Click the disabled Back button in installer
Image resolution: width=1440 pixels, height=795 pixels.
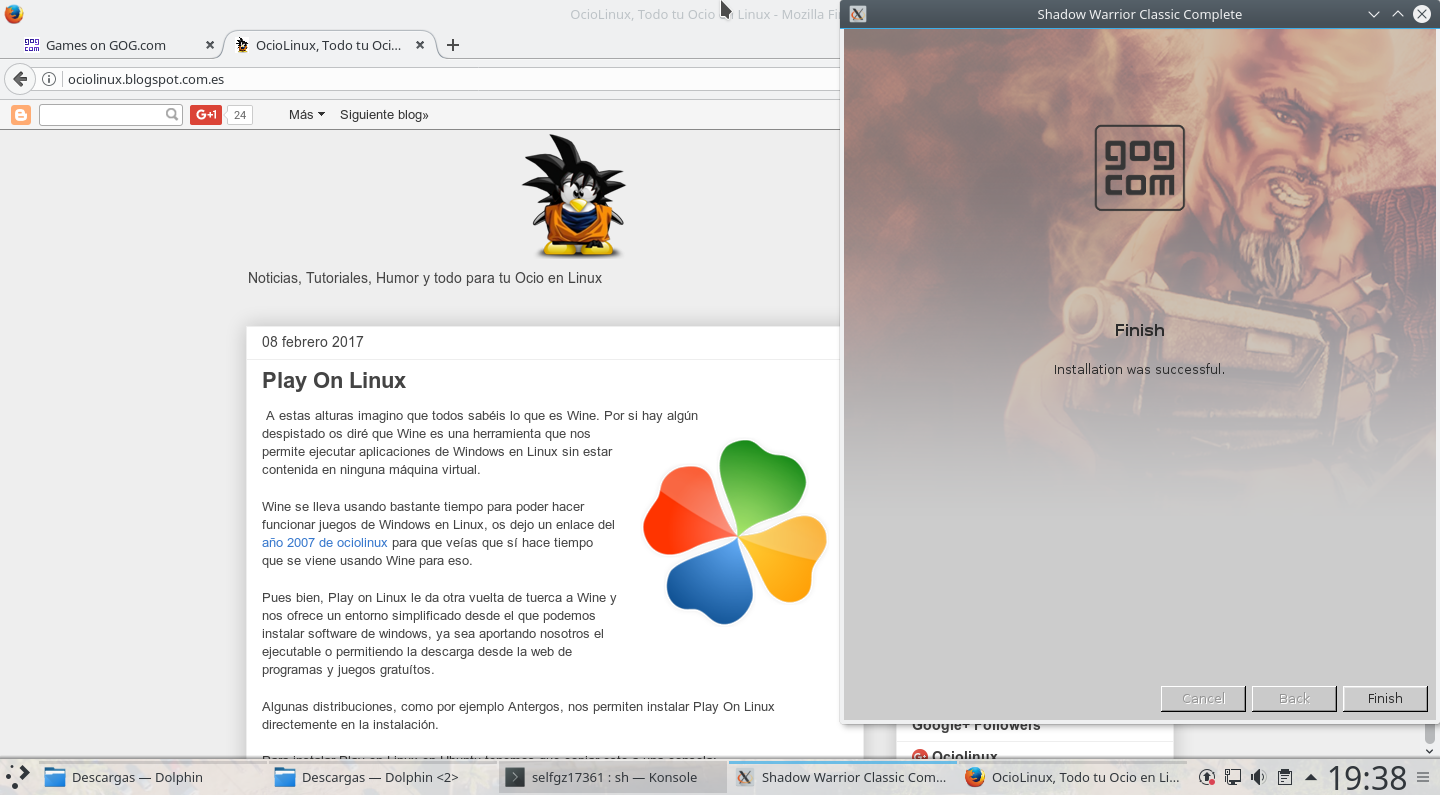(1294, 698)
